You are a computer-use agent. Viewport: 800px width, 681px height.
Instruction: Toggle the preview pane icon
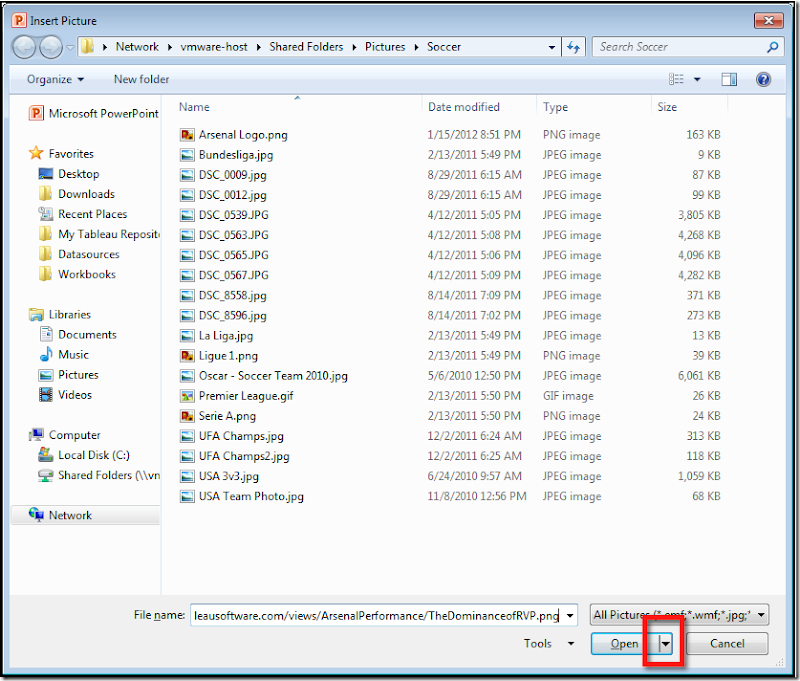pyautogui.click(x=729, y=79)
